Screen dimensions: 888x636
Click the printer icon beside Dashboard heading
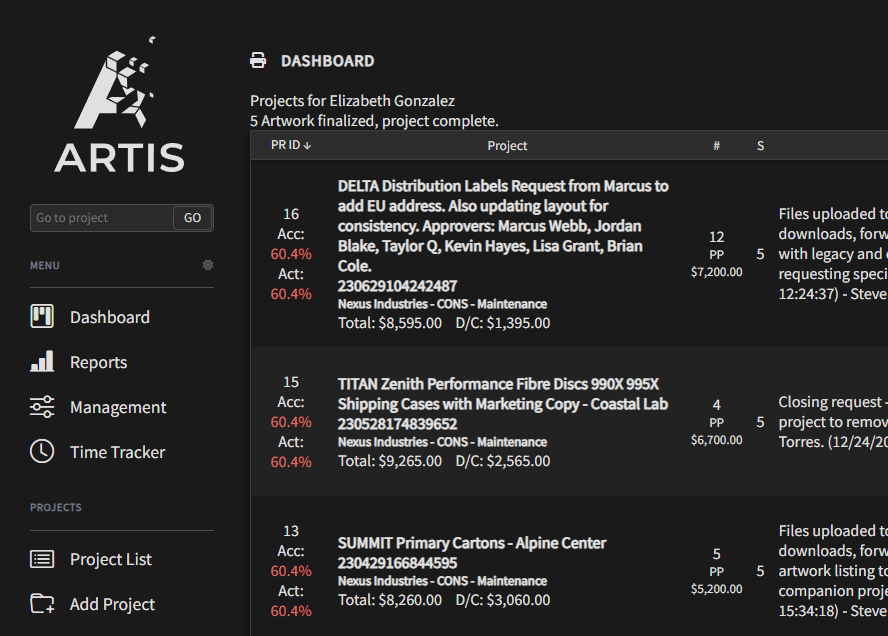coord(258,61)
